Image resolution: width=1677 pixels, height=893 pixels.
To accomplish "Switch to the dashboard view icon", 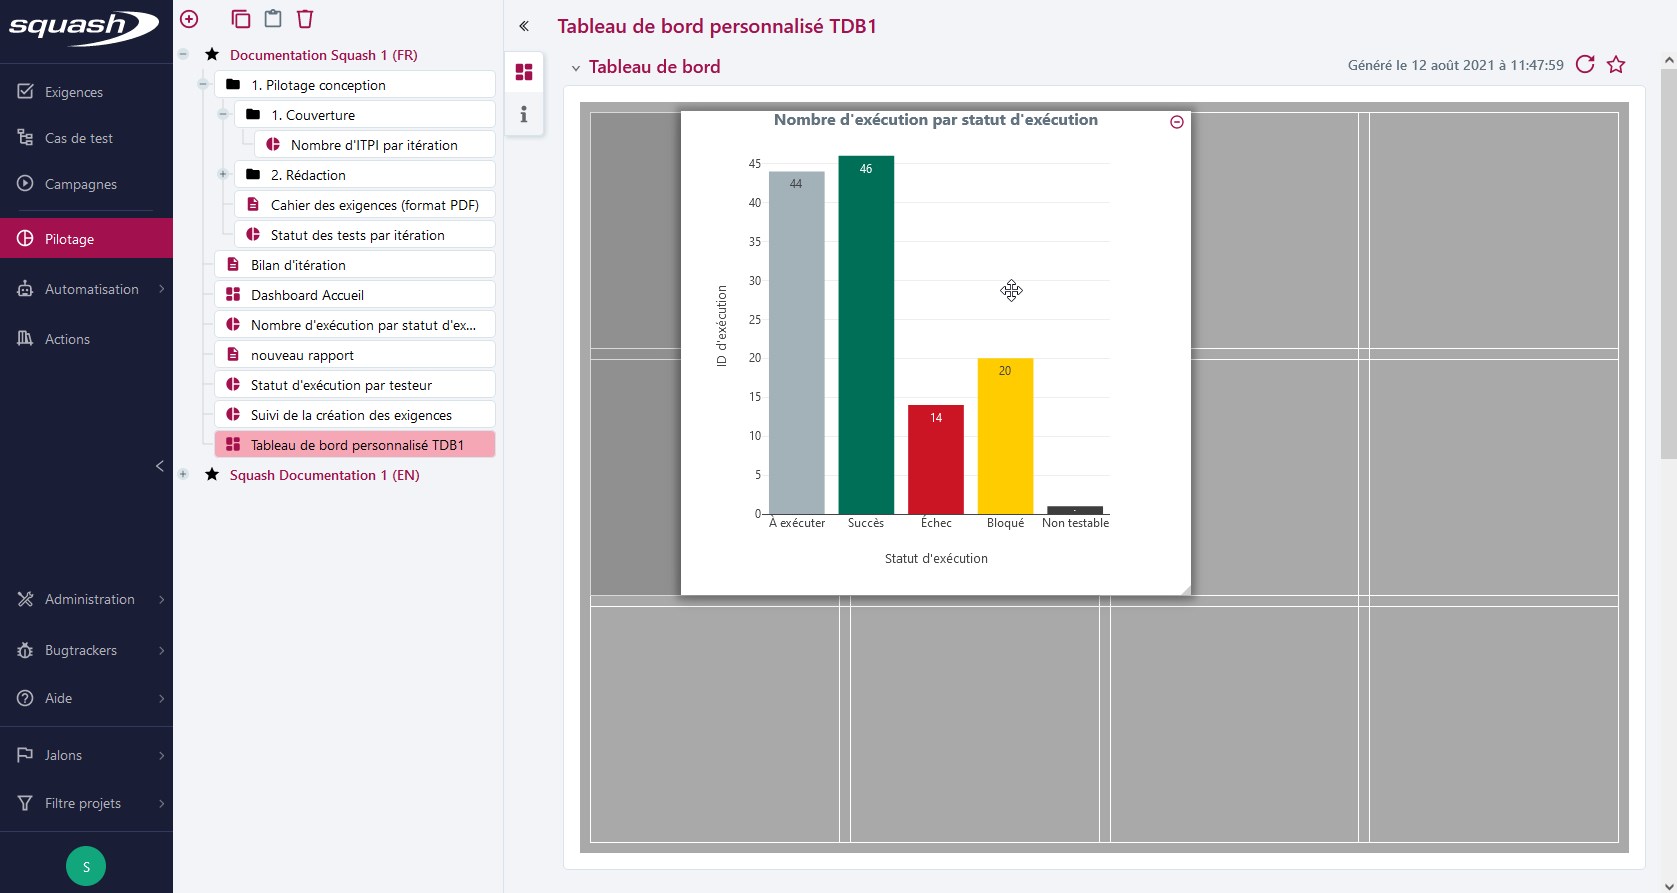I will click(x=523, y=72).
